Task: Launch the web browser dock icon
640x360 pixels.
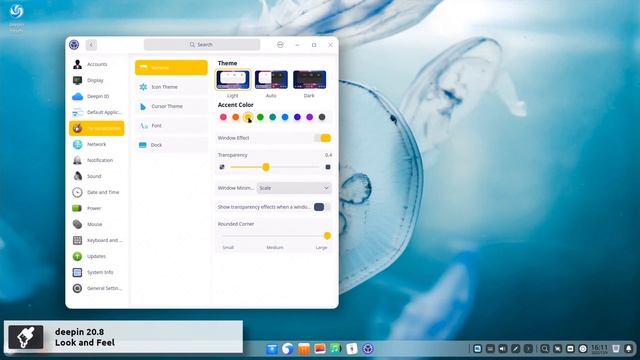Action: (288, 349)
